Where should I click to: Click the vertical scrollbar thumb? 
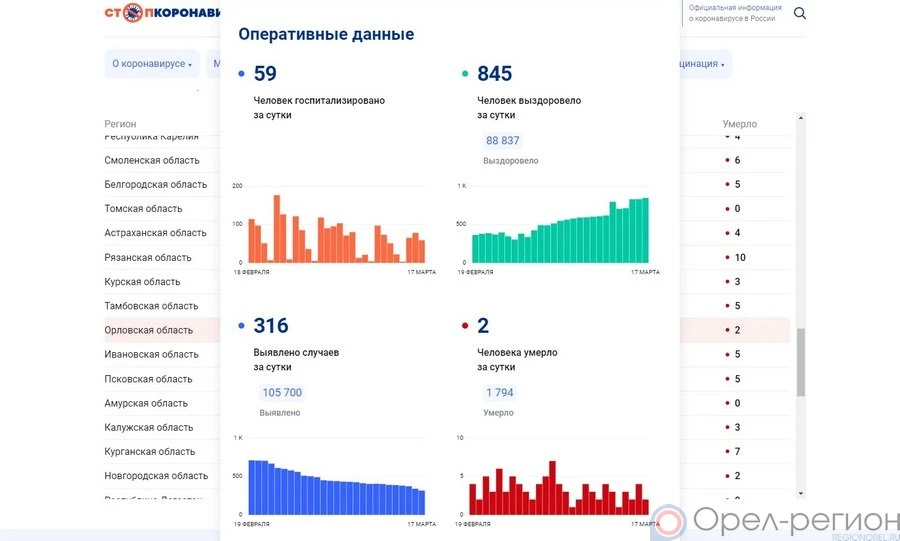click(801, 362)
